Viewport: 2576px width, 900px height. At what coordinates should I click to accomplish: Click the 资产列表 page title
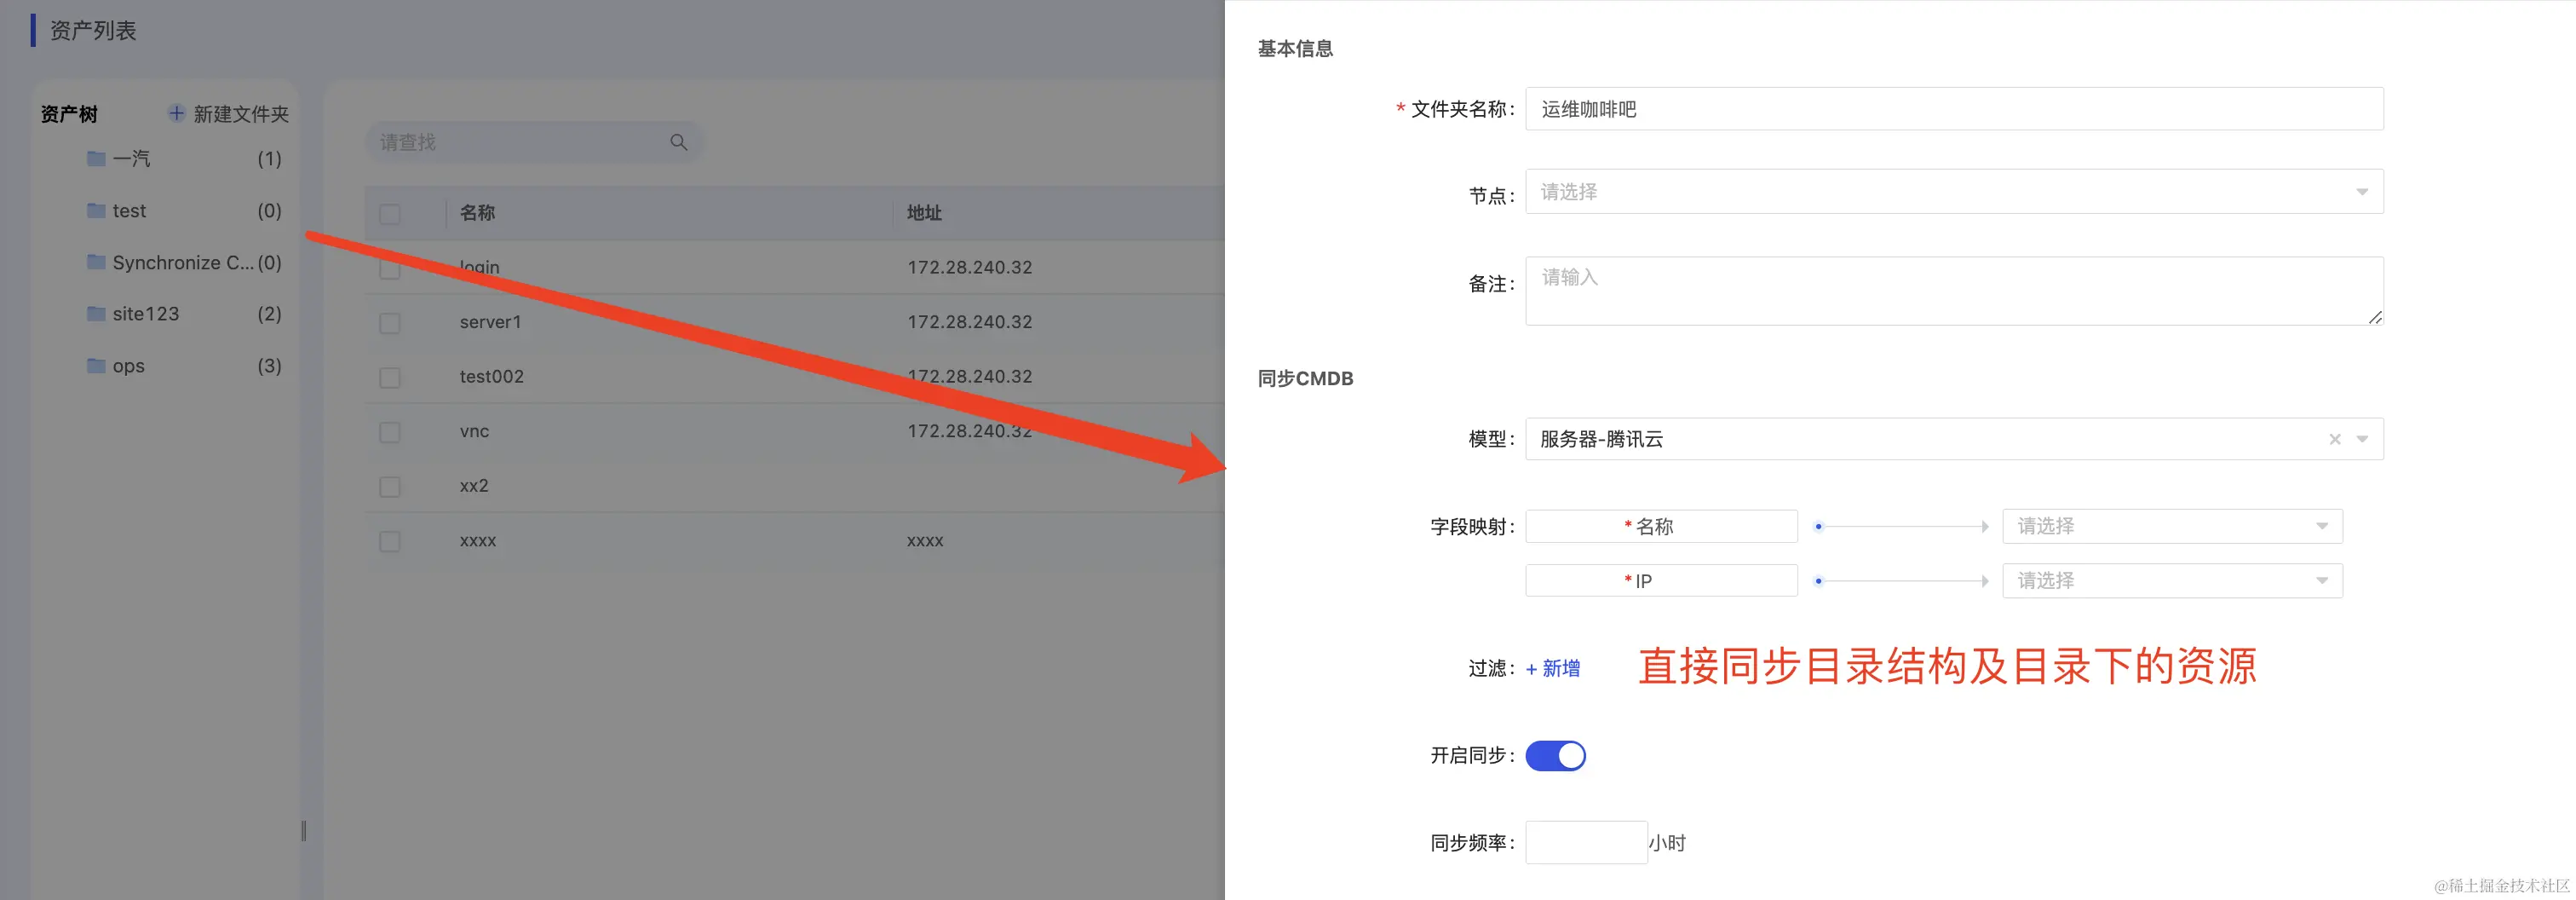coord(93,30)
